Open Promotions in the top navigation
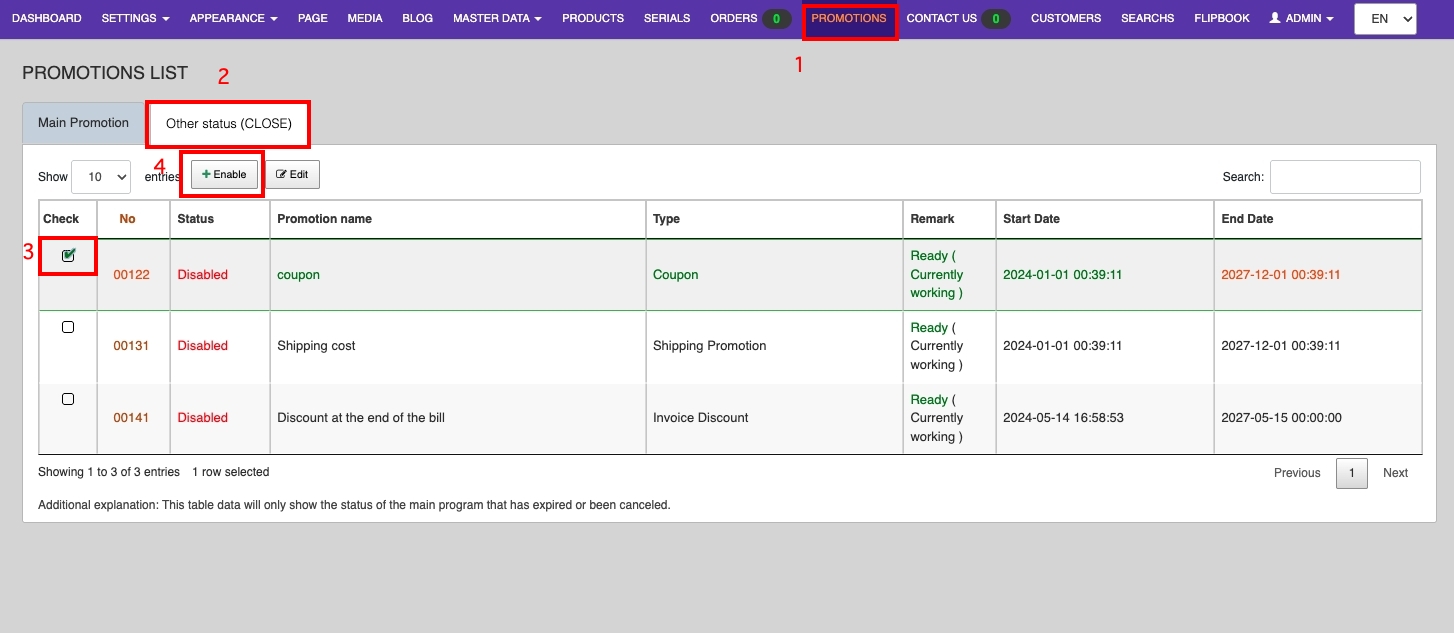1454x633 pixels. pyautogui.click(x=848, y=18)
